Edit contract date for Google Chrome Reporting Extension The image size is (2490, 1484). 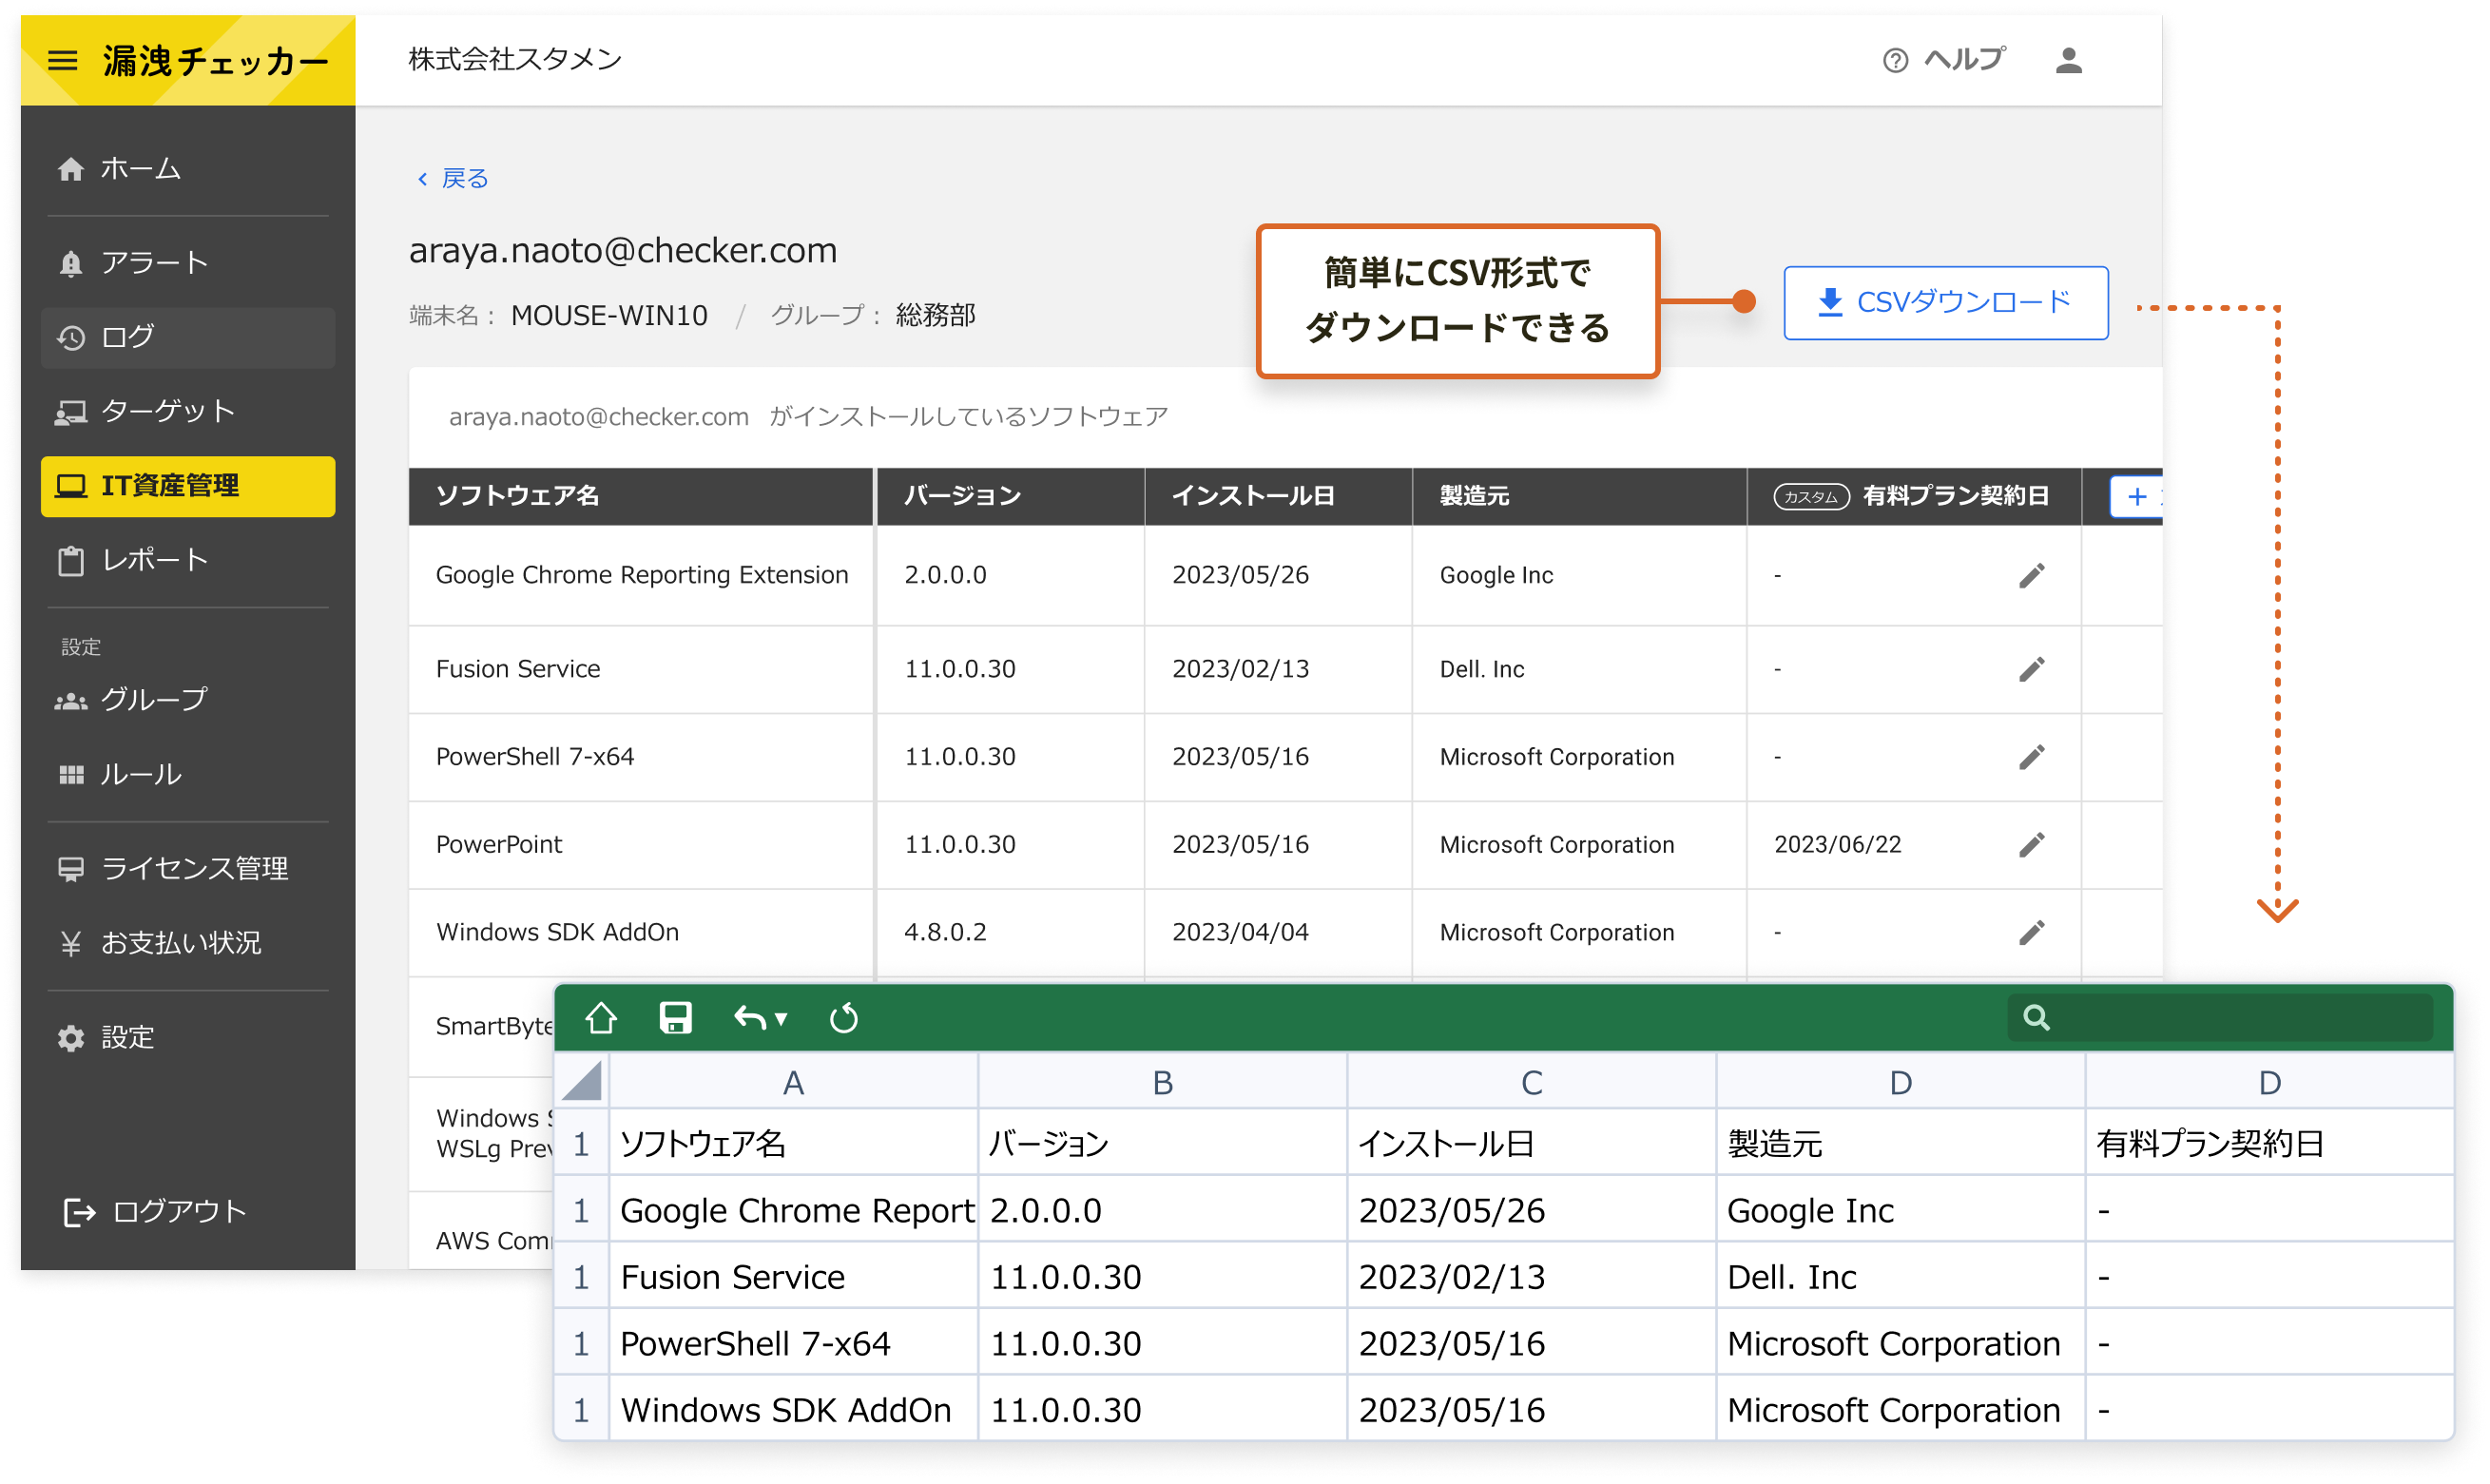tap(2031, 576)
